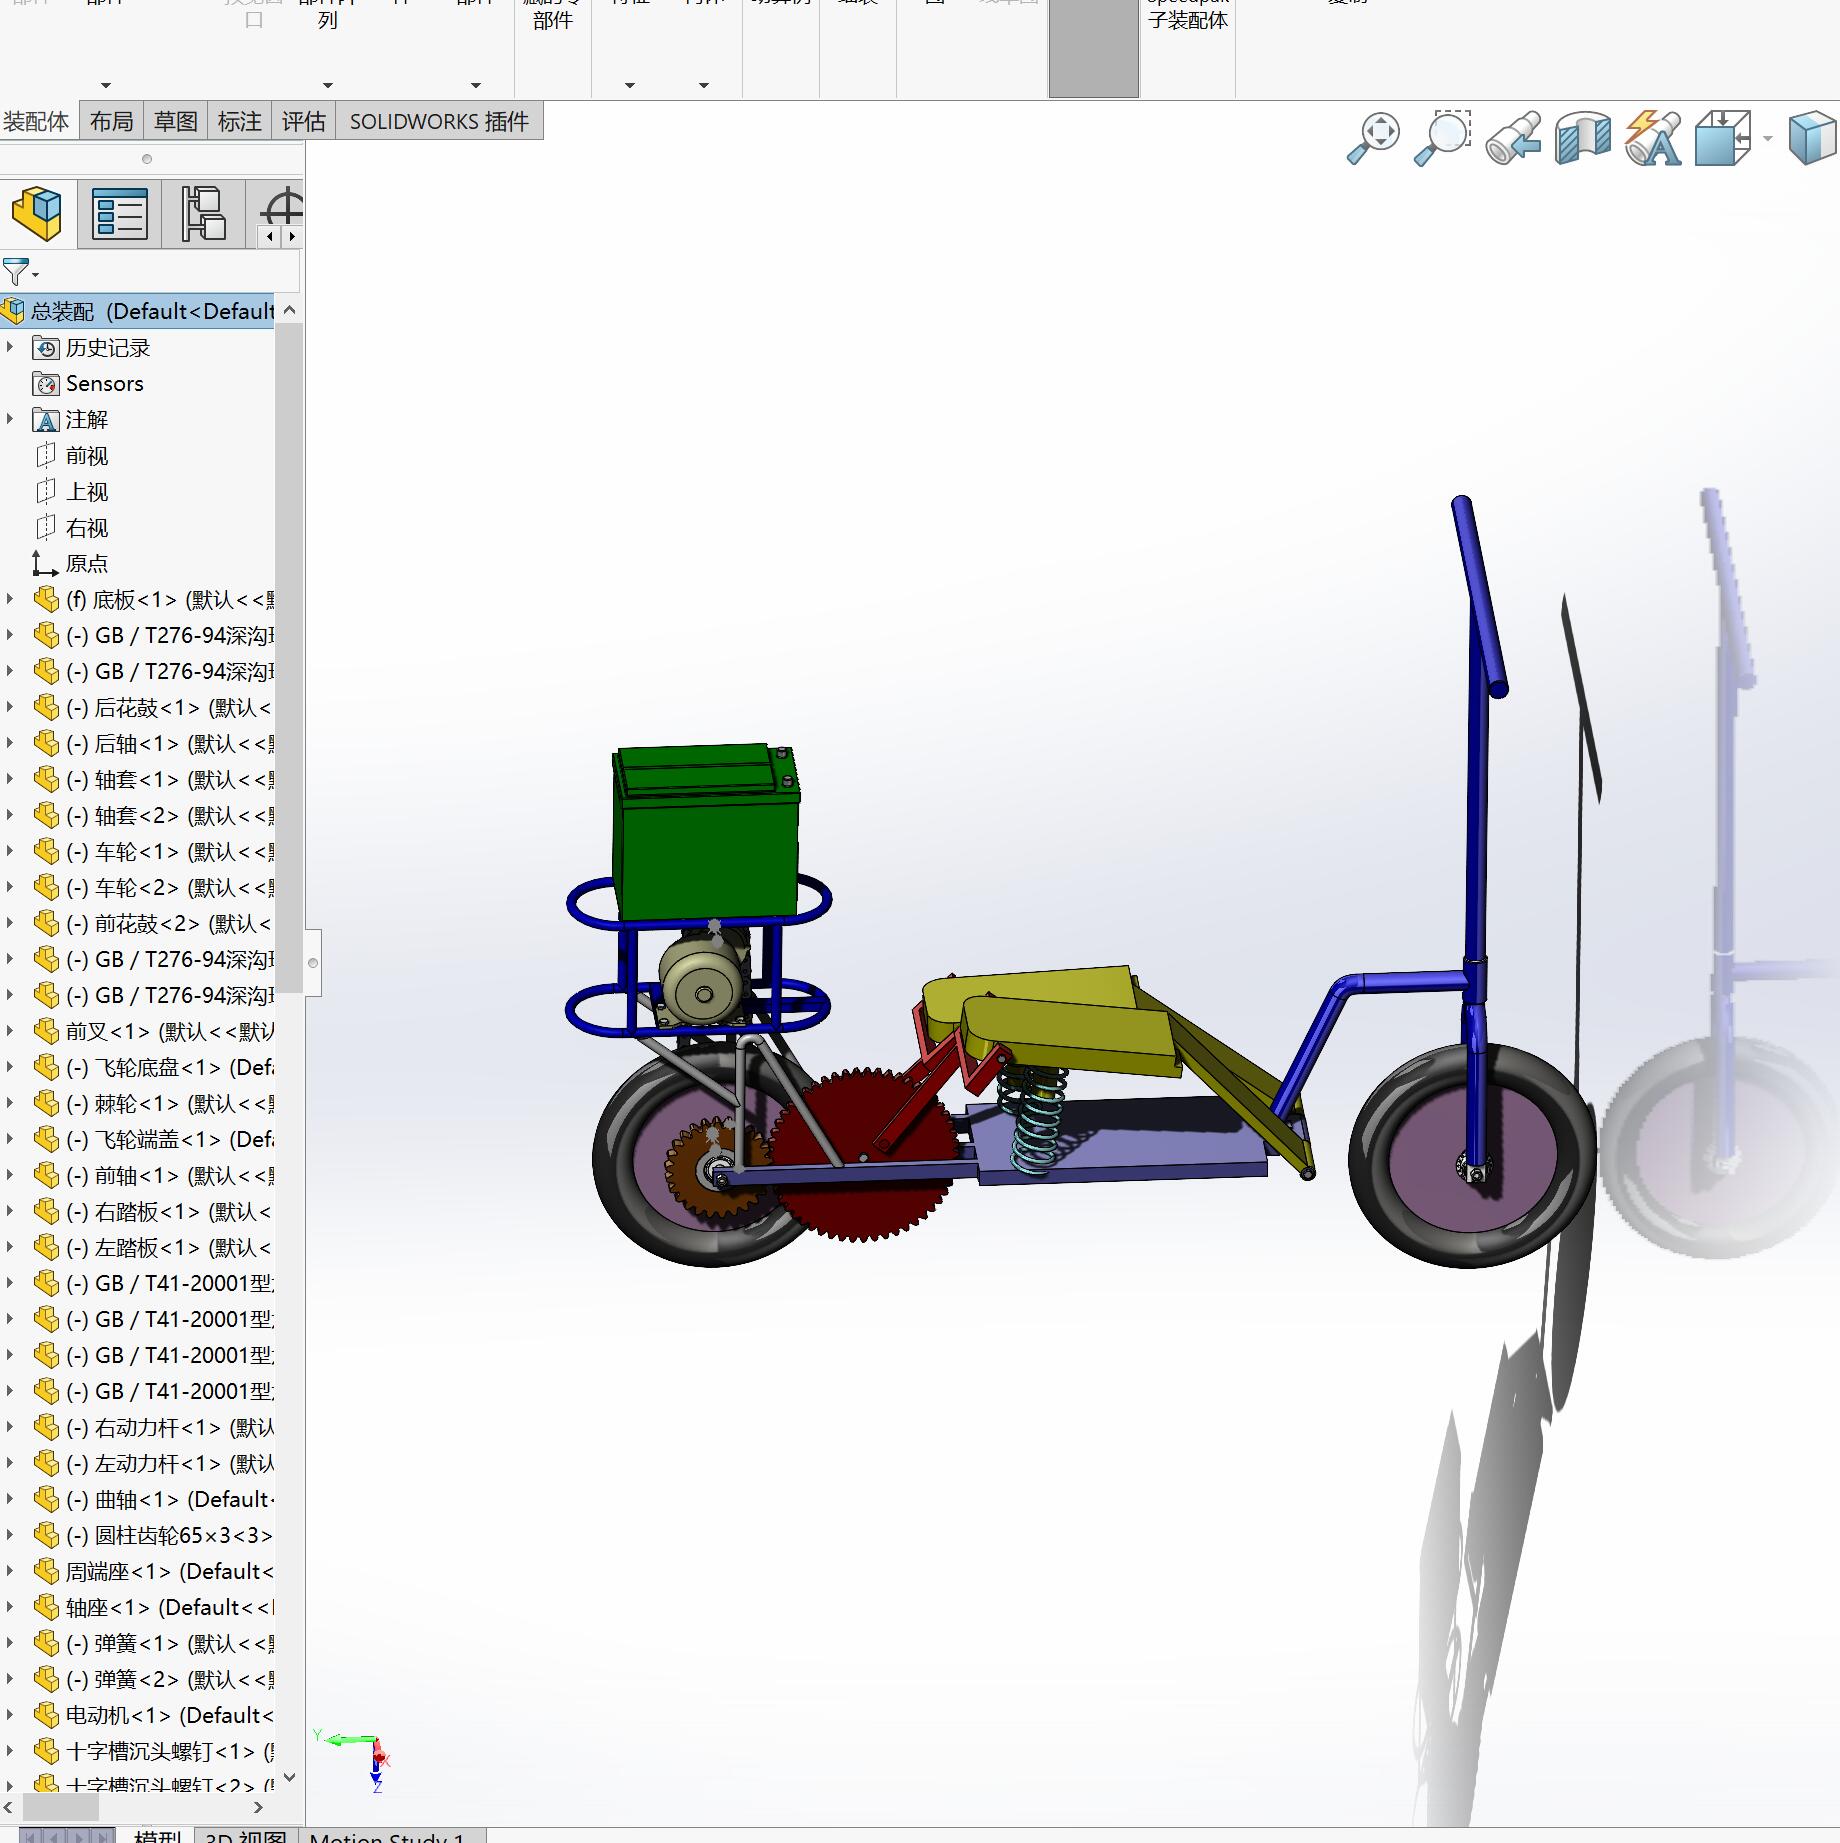Click the tree scrollbar up arrow
Image resolution: width=1840 pixels, height=1843 pixels.
tap(290, 310)
